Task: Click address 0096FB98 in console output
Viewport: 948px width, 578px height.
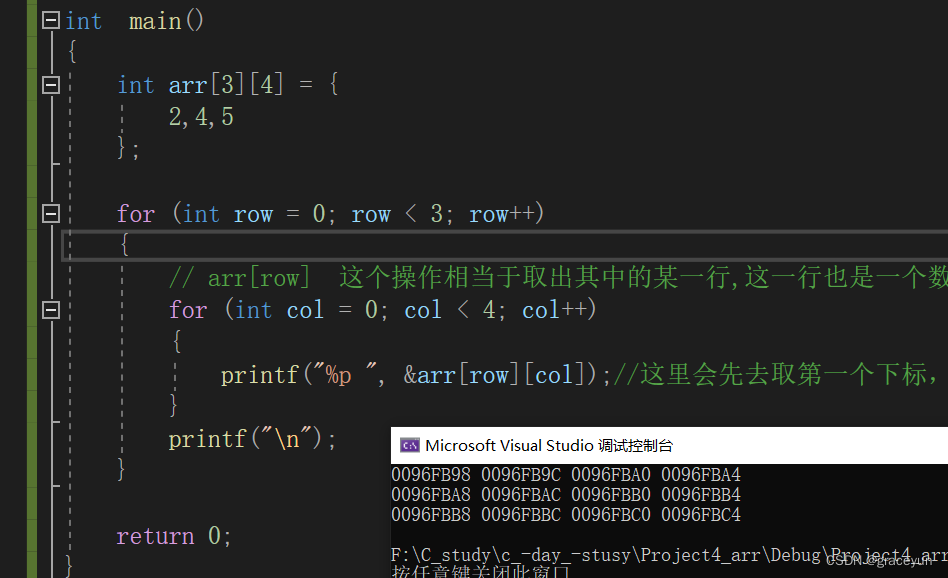Action: 430,475
